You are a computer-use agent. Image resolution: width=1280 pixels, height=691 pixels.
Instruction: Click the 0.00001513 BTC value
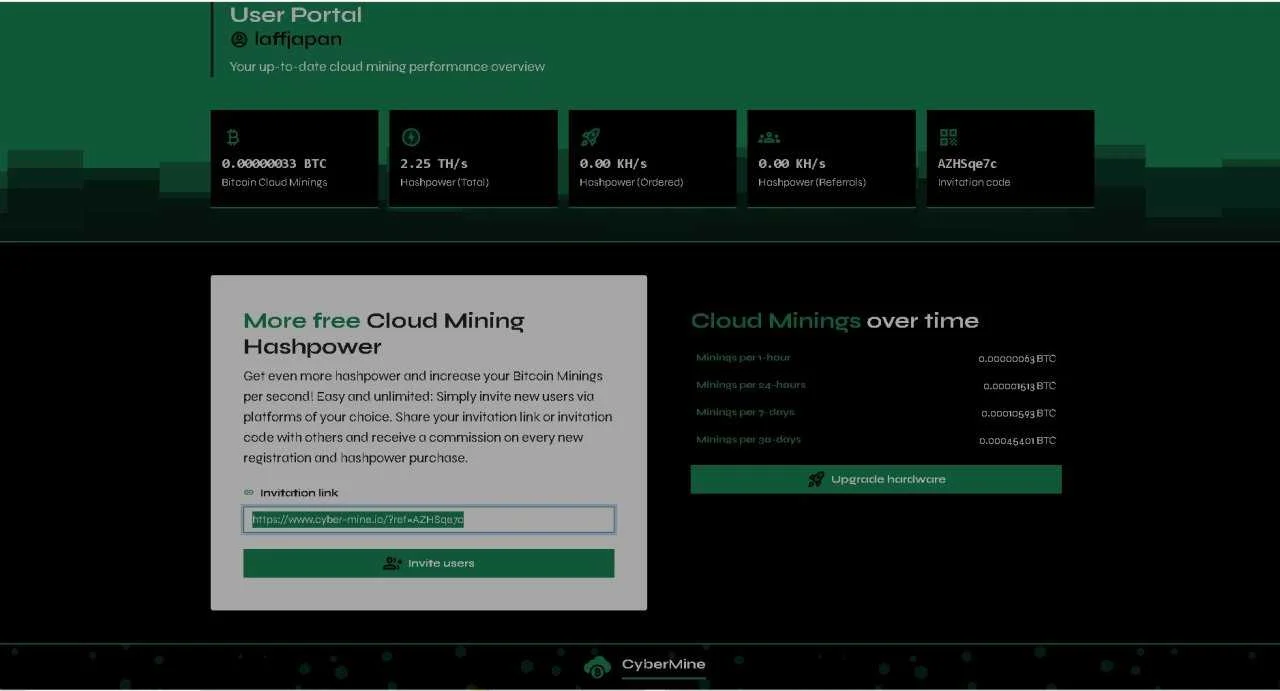tap(1020, 386)
